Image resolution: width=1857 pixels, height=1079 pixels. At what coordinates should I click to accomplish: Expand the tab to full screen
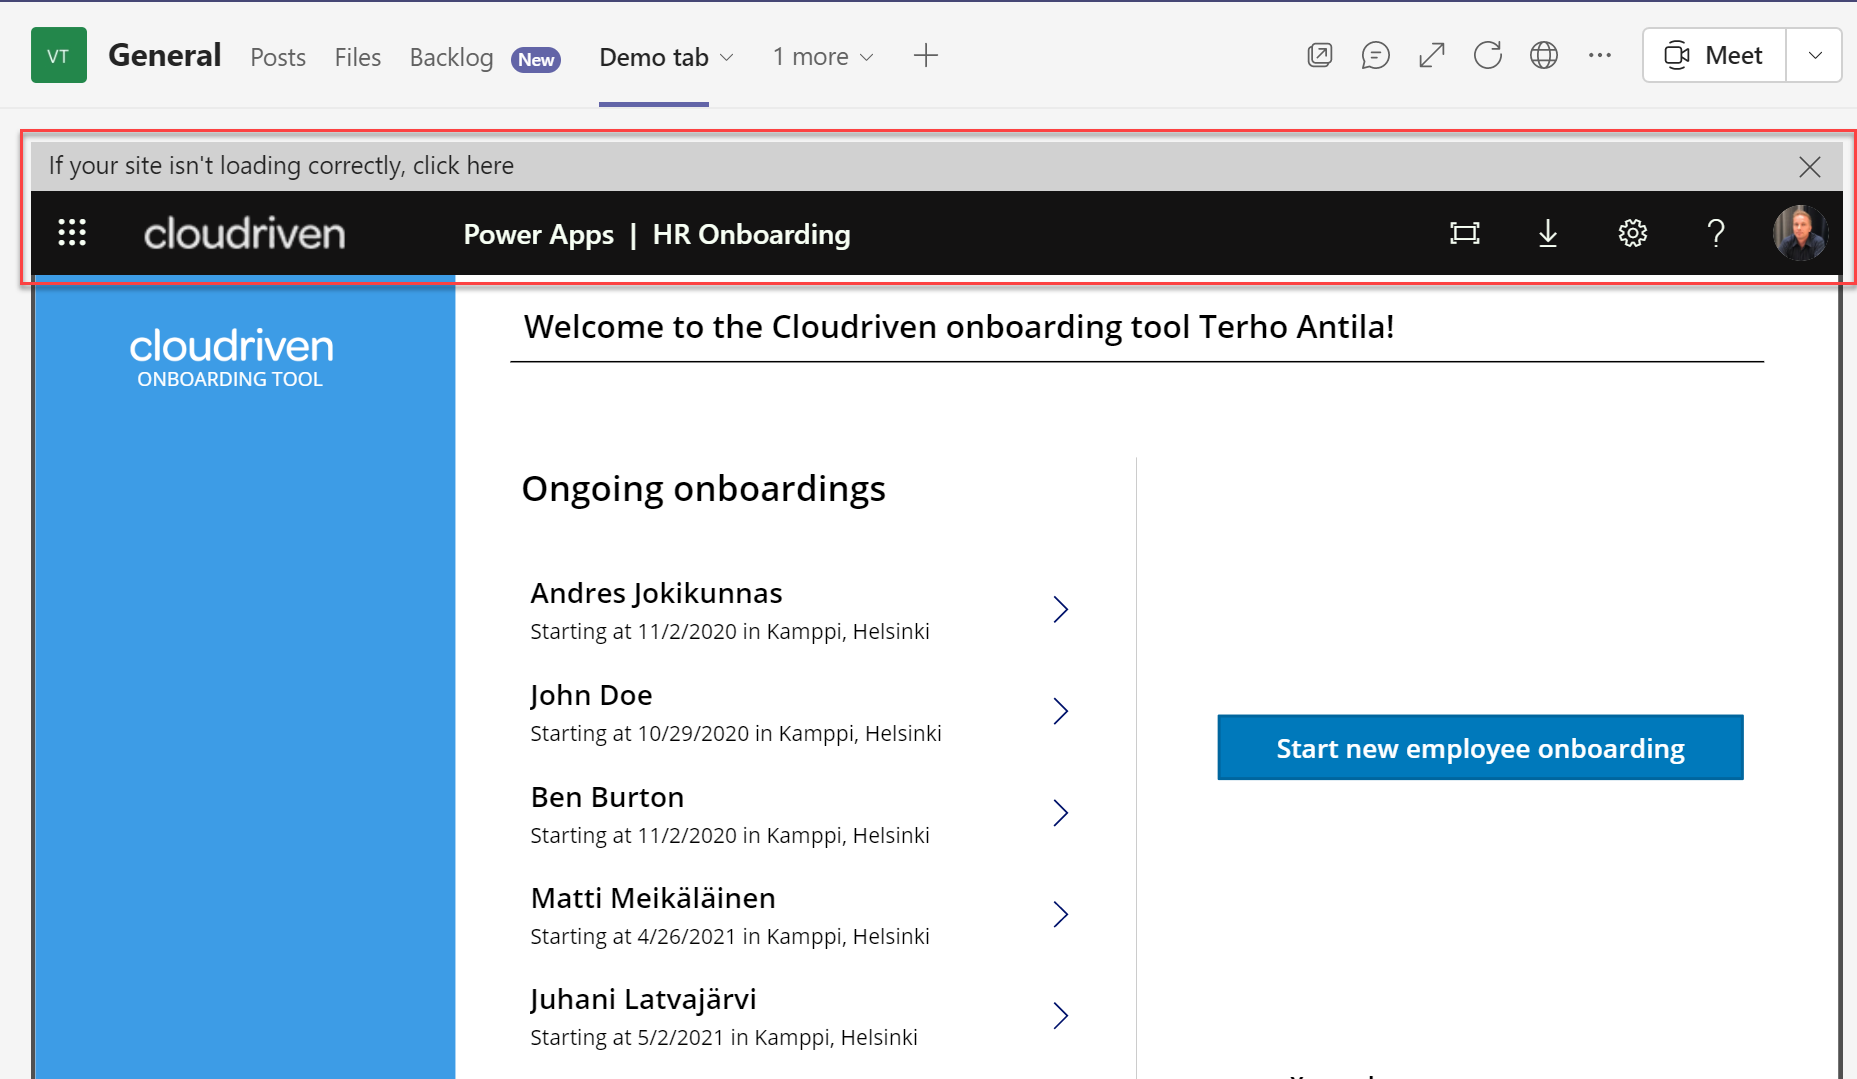(x=1432, y=56)
